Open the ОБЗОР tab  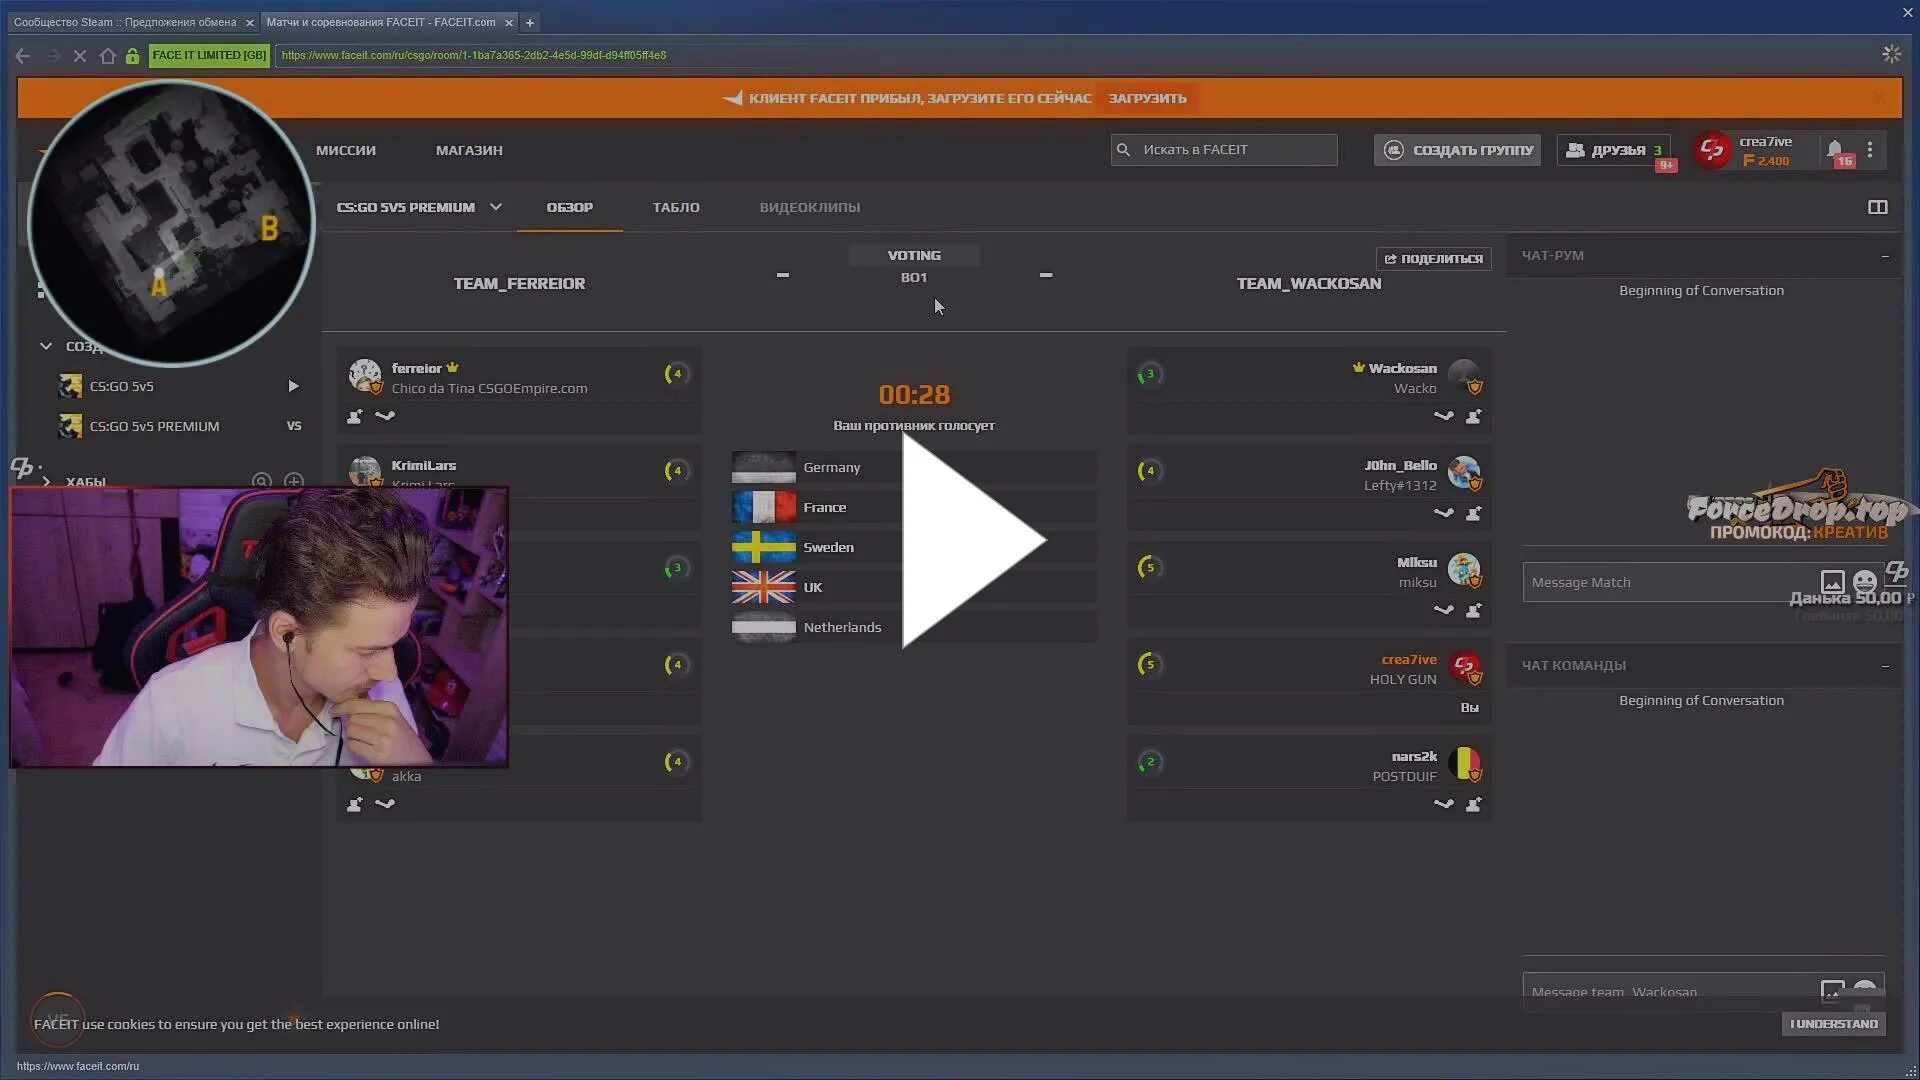pyautogui.click(x=570, y=207)
